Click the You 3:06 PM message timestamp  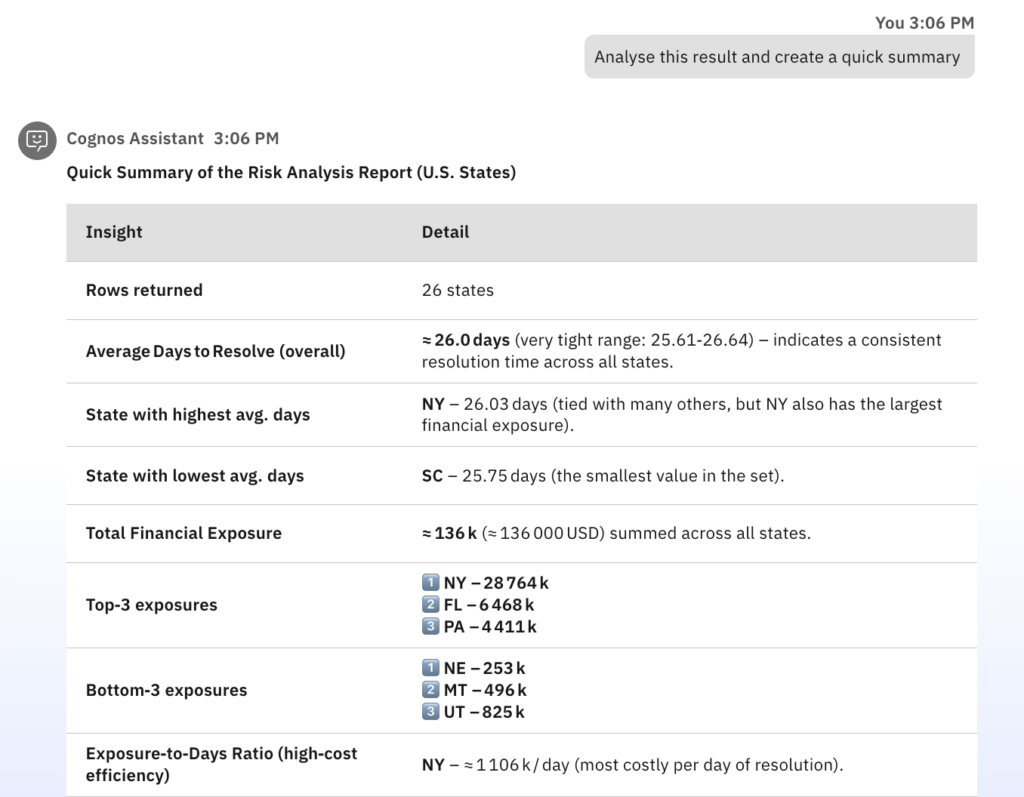[924, 22]
